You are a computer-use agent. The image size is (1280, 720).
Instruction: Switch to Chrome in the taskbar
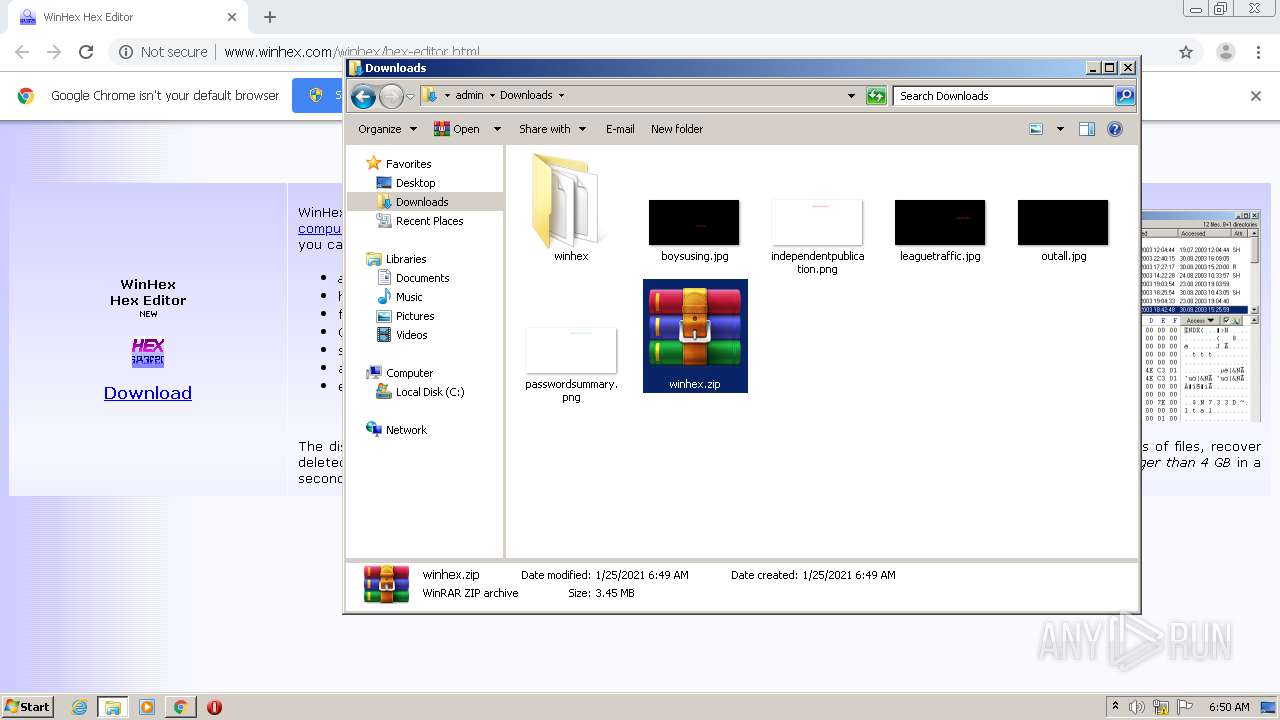pos(180,707)
